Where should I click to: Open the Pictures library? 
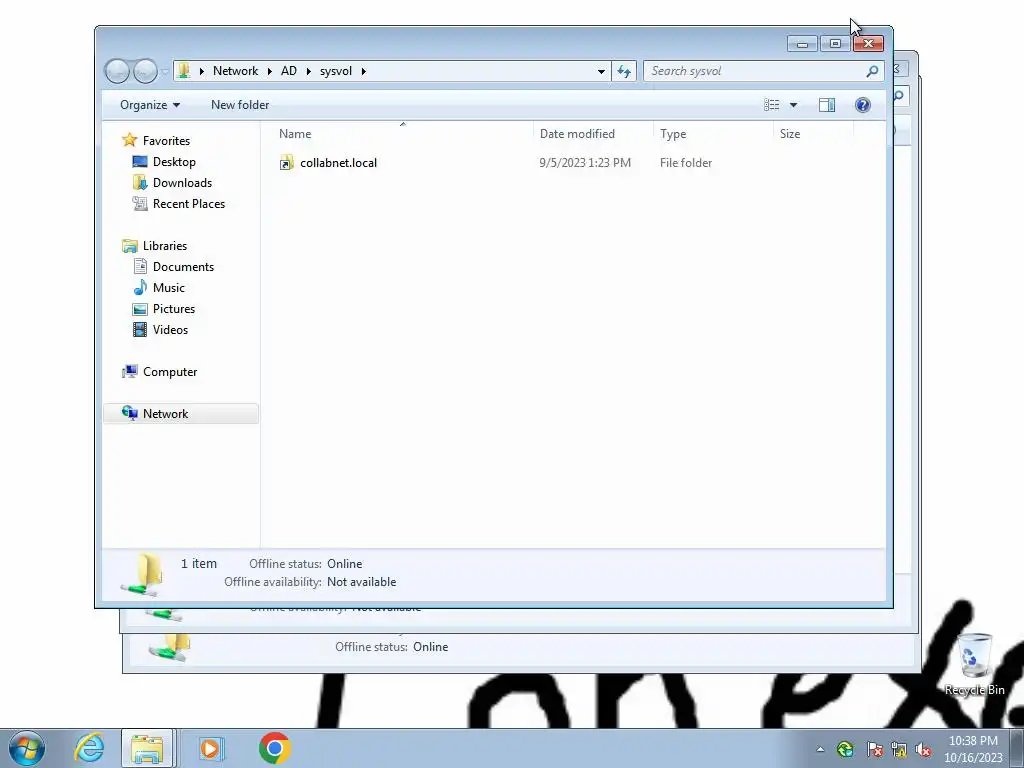coord(174,308)
